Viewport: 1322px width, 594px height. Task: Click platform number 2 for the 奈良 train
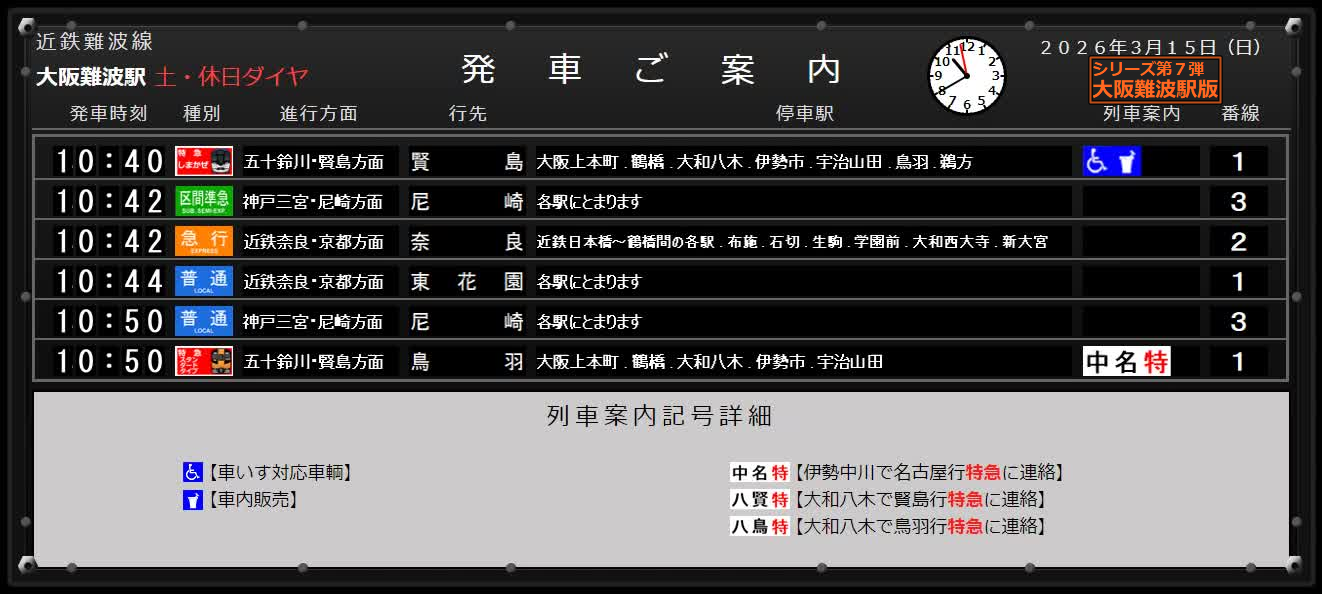[1238, 241]
